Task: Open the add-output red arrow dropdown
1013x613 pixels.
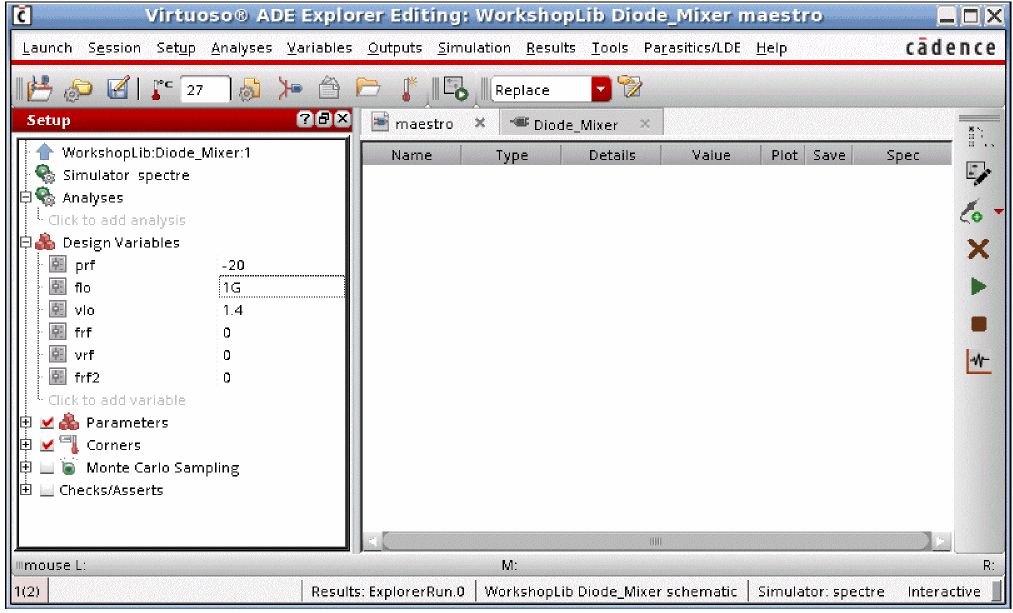Action: pos(999,212)
